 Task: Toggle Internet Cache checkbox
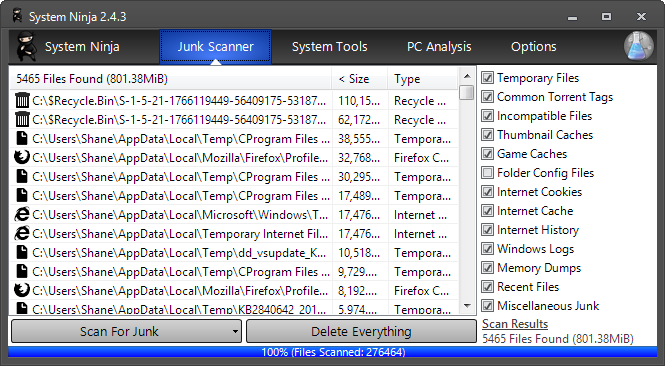[487, 211]
